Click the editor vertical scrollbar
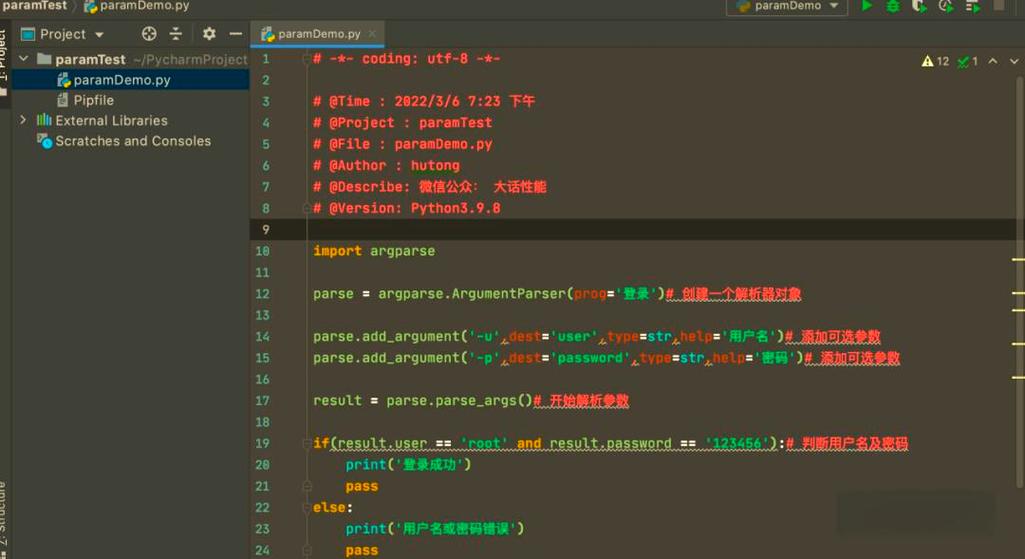Image resolution: width=1025 pixels, height=559 pixels. point(1019,281)
